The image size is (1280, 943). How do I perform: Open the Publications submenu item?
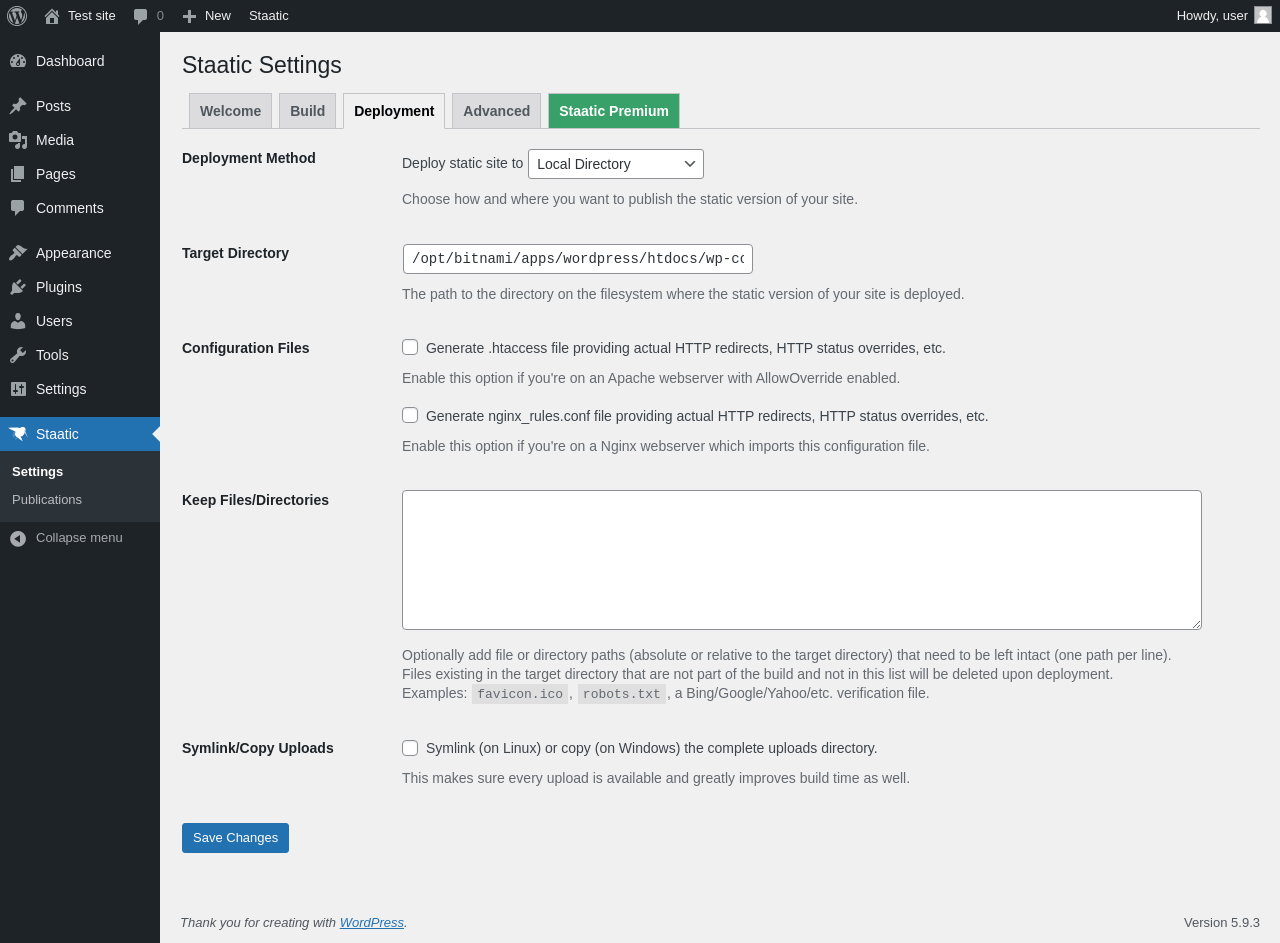[47, 499]
